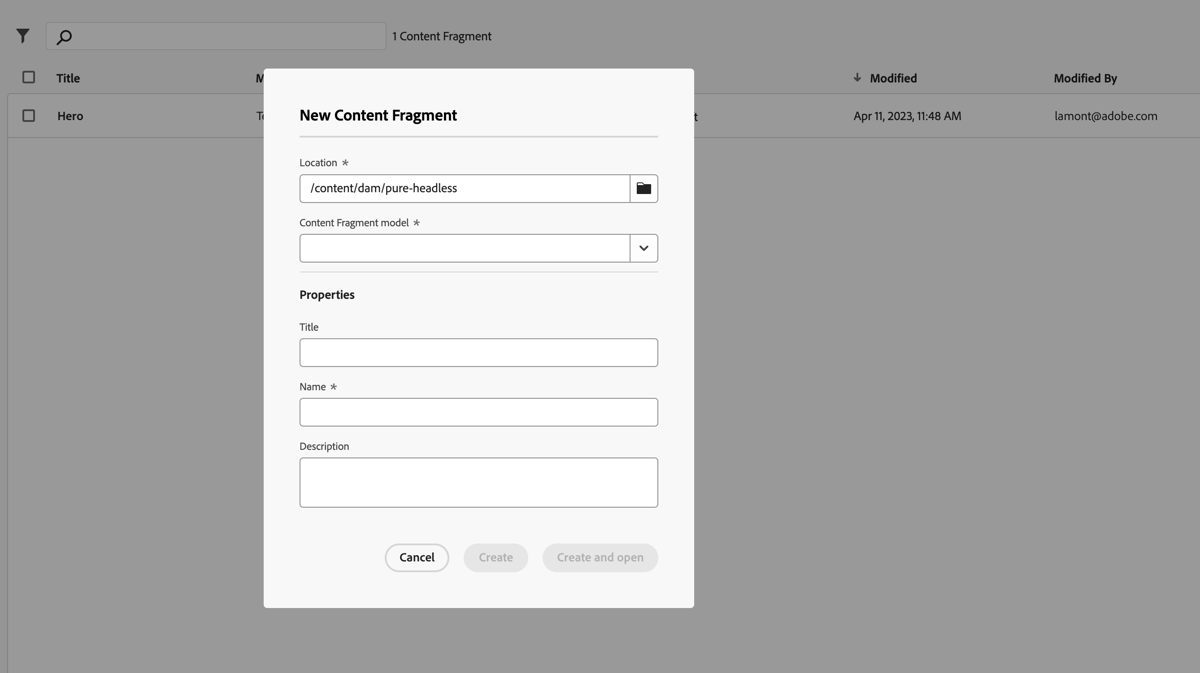Click into the Name input field
The image size is (1200, 673).
478,411
